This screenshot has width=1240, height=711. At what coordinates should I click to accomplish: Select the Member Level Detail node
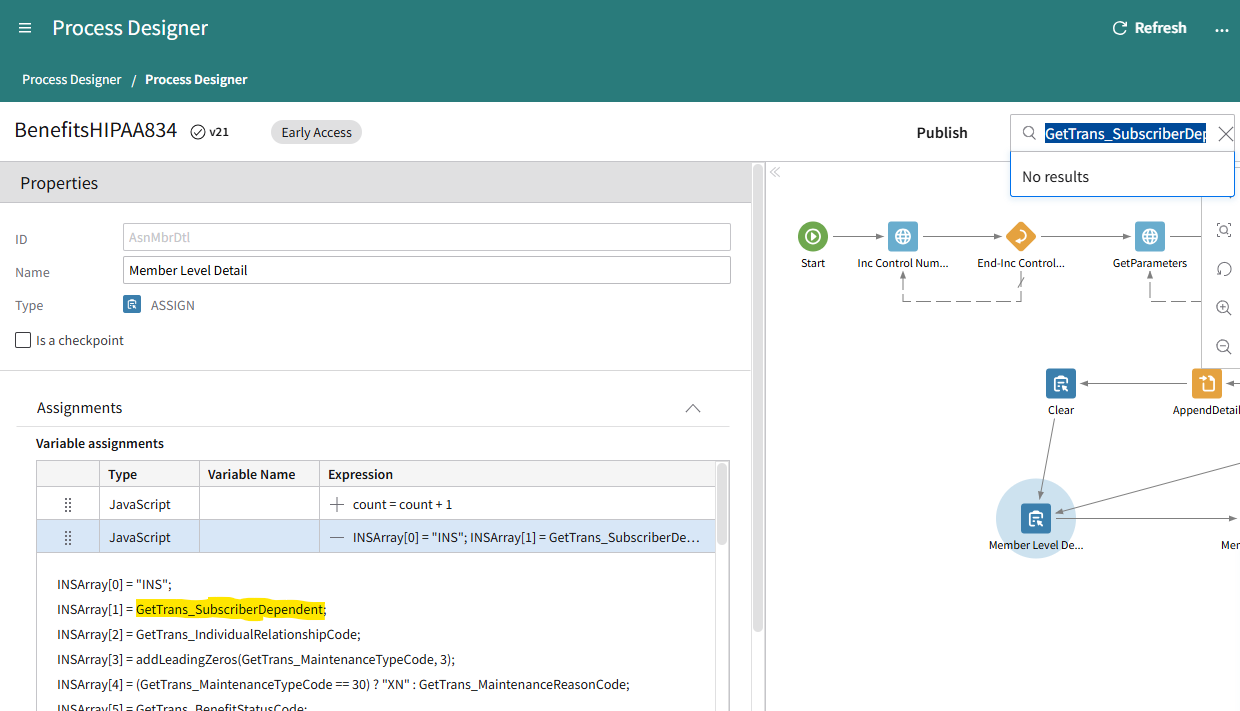point(1036,518)
